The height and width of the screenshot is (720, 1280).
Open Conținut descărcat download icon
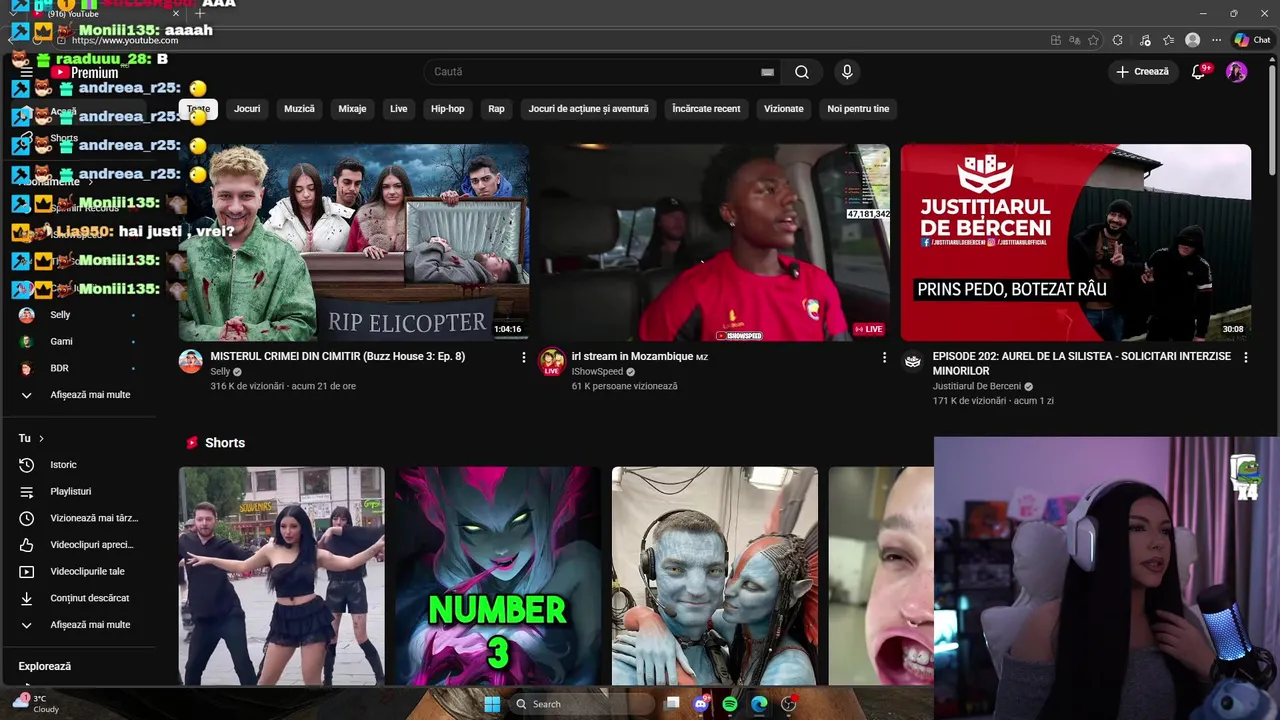[27, 598]
